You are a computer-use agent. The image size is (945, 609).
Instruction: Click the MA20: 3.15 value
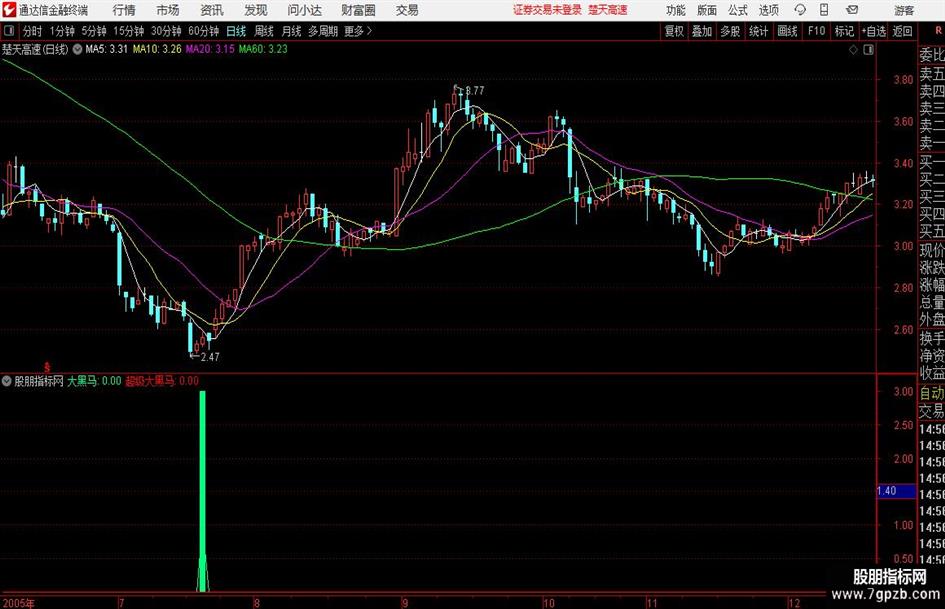(x=210, y=49)
